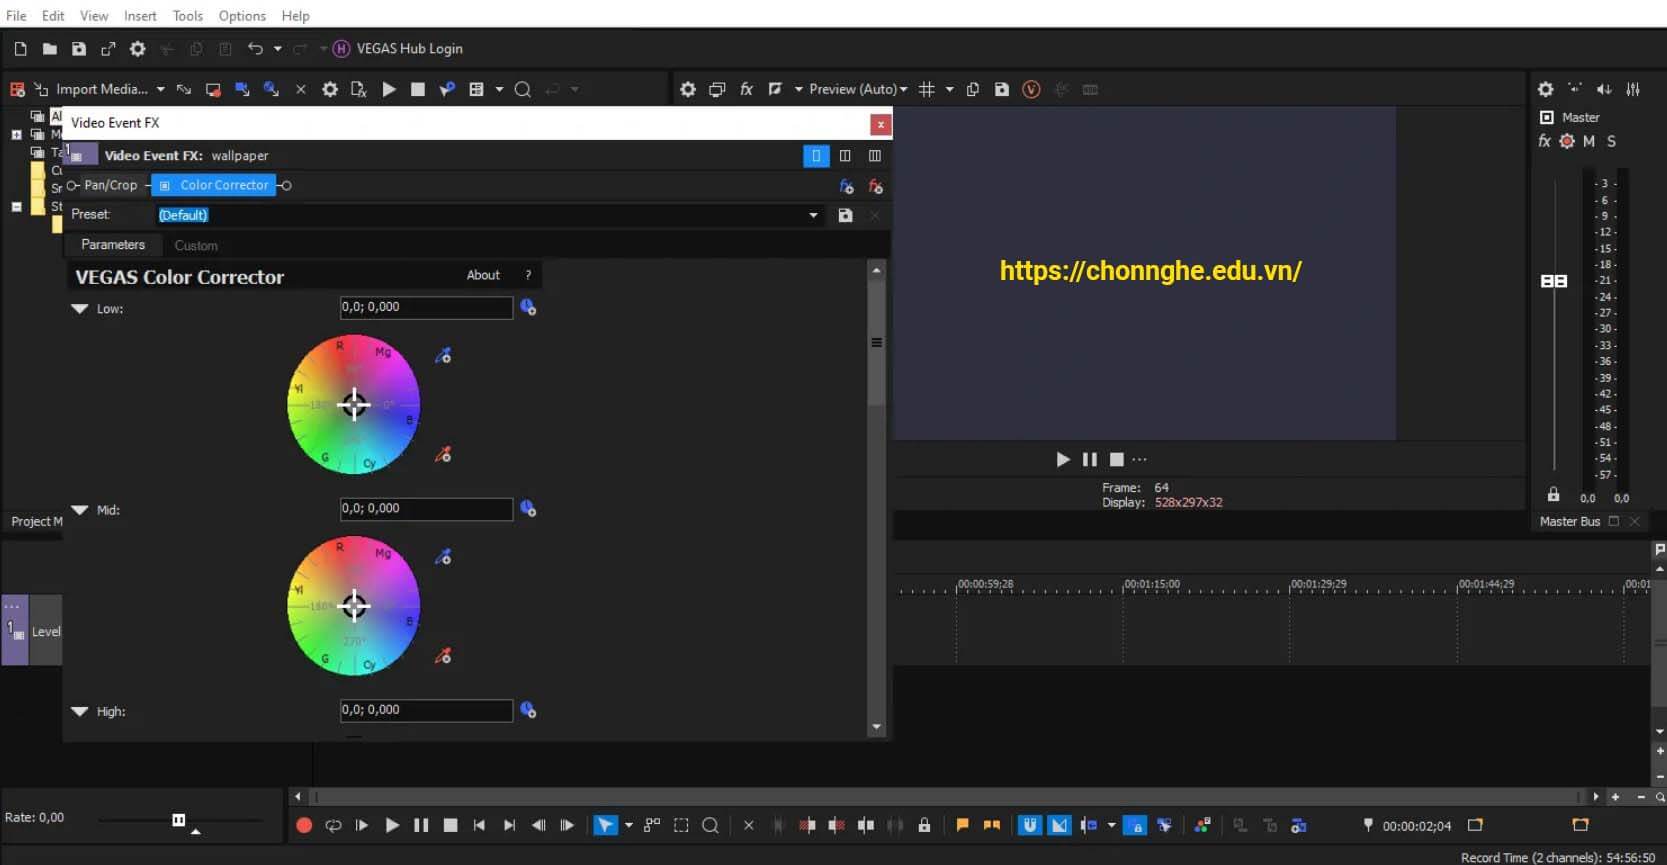
Task: Collapse the Low color wheel section
Action: pos(80,309)
